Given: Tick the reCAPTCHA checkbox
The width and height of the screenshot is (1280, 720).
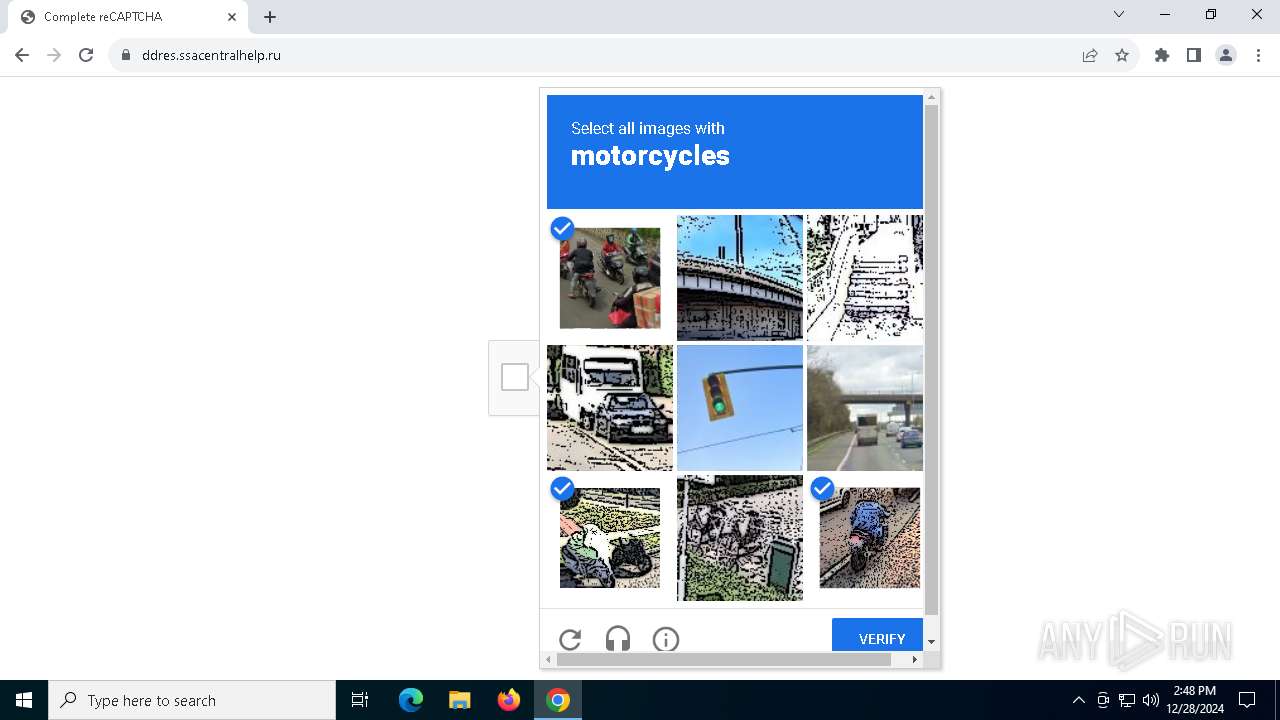Looking at the screenshot, I should click(x=515, y=377).
